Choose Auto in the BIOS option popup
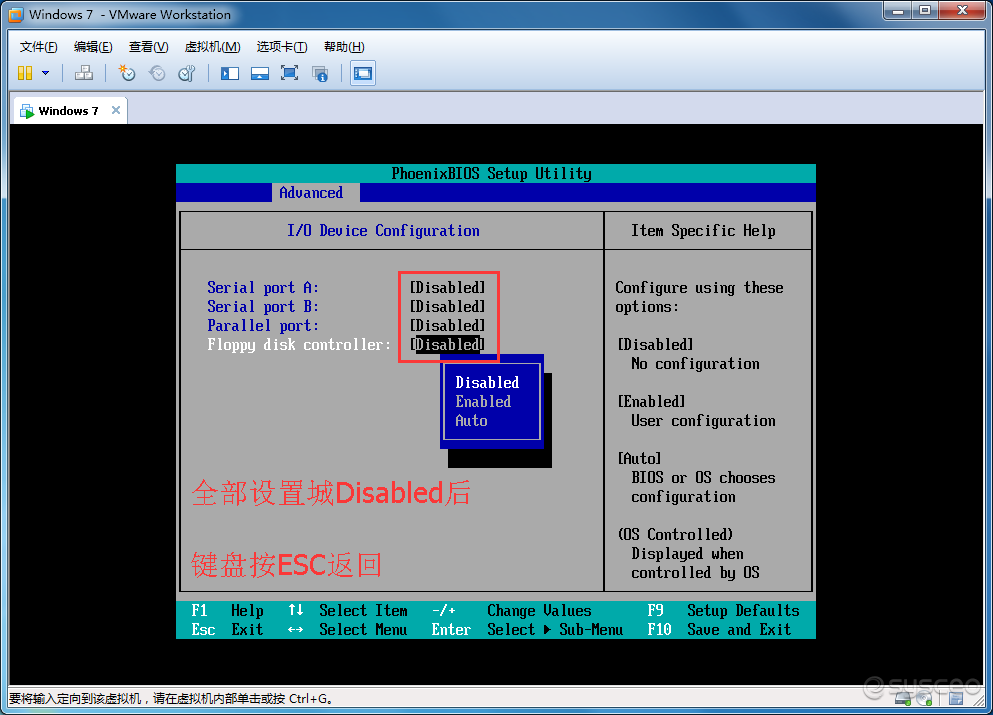This screenshot has width=993, height=715. tap(471, 421)
